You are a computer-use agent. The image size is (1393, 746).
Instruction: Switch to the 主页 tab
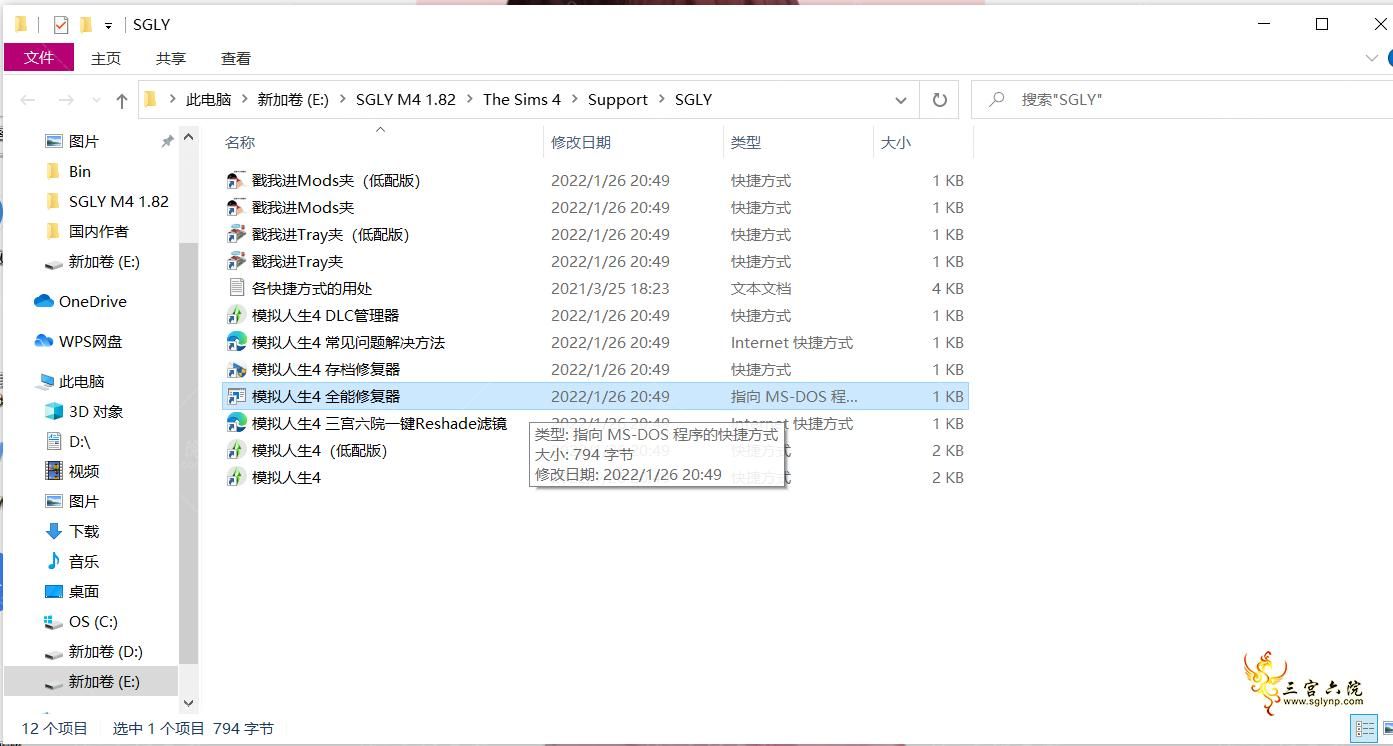(106, 59)
